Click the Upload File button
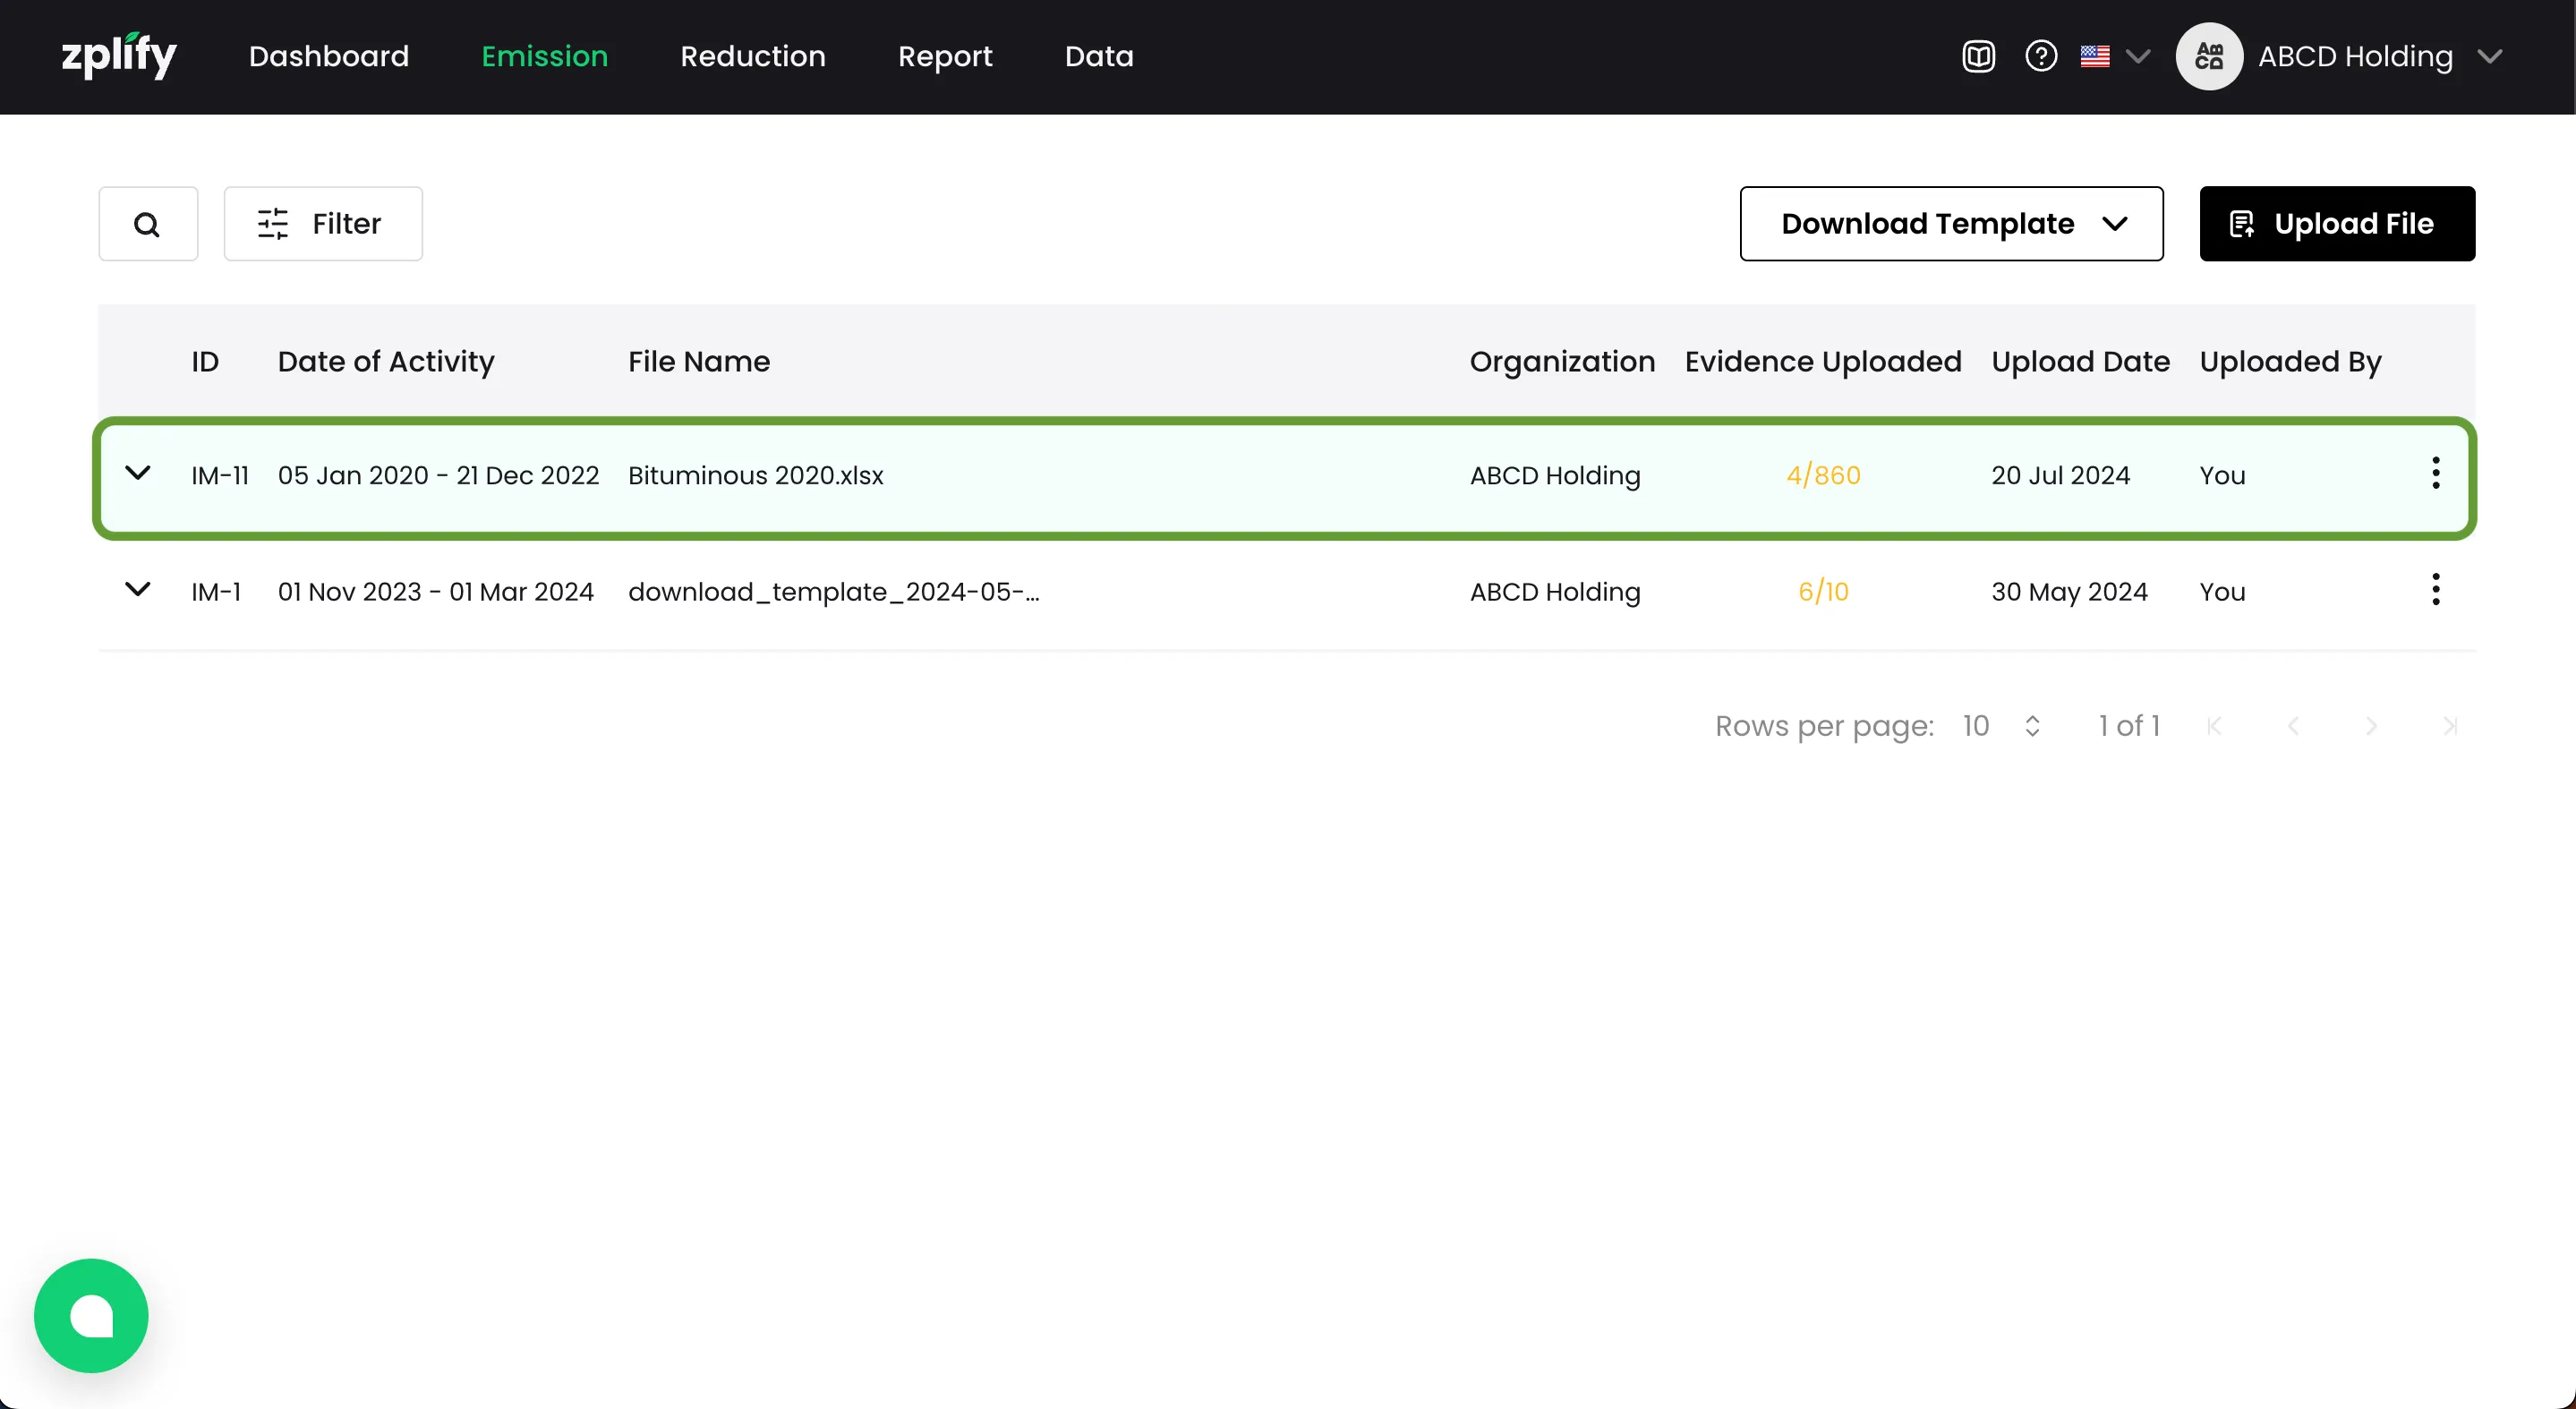The image size is (2576, 1409). pyautogui.click(x=2336, y=224)
